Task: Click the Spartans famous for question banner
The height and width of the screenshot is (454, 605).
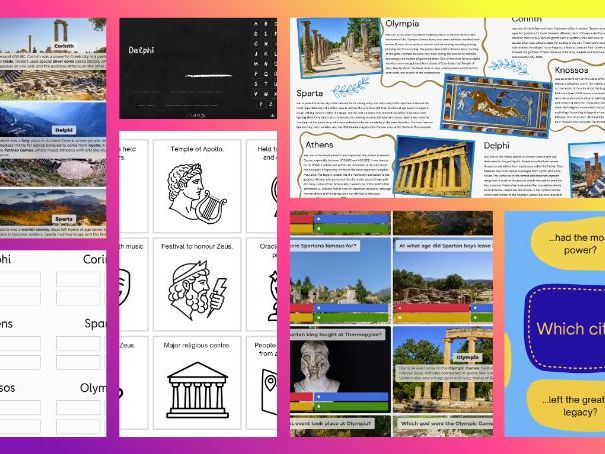Action: tap(325, 246)
